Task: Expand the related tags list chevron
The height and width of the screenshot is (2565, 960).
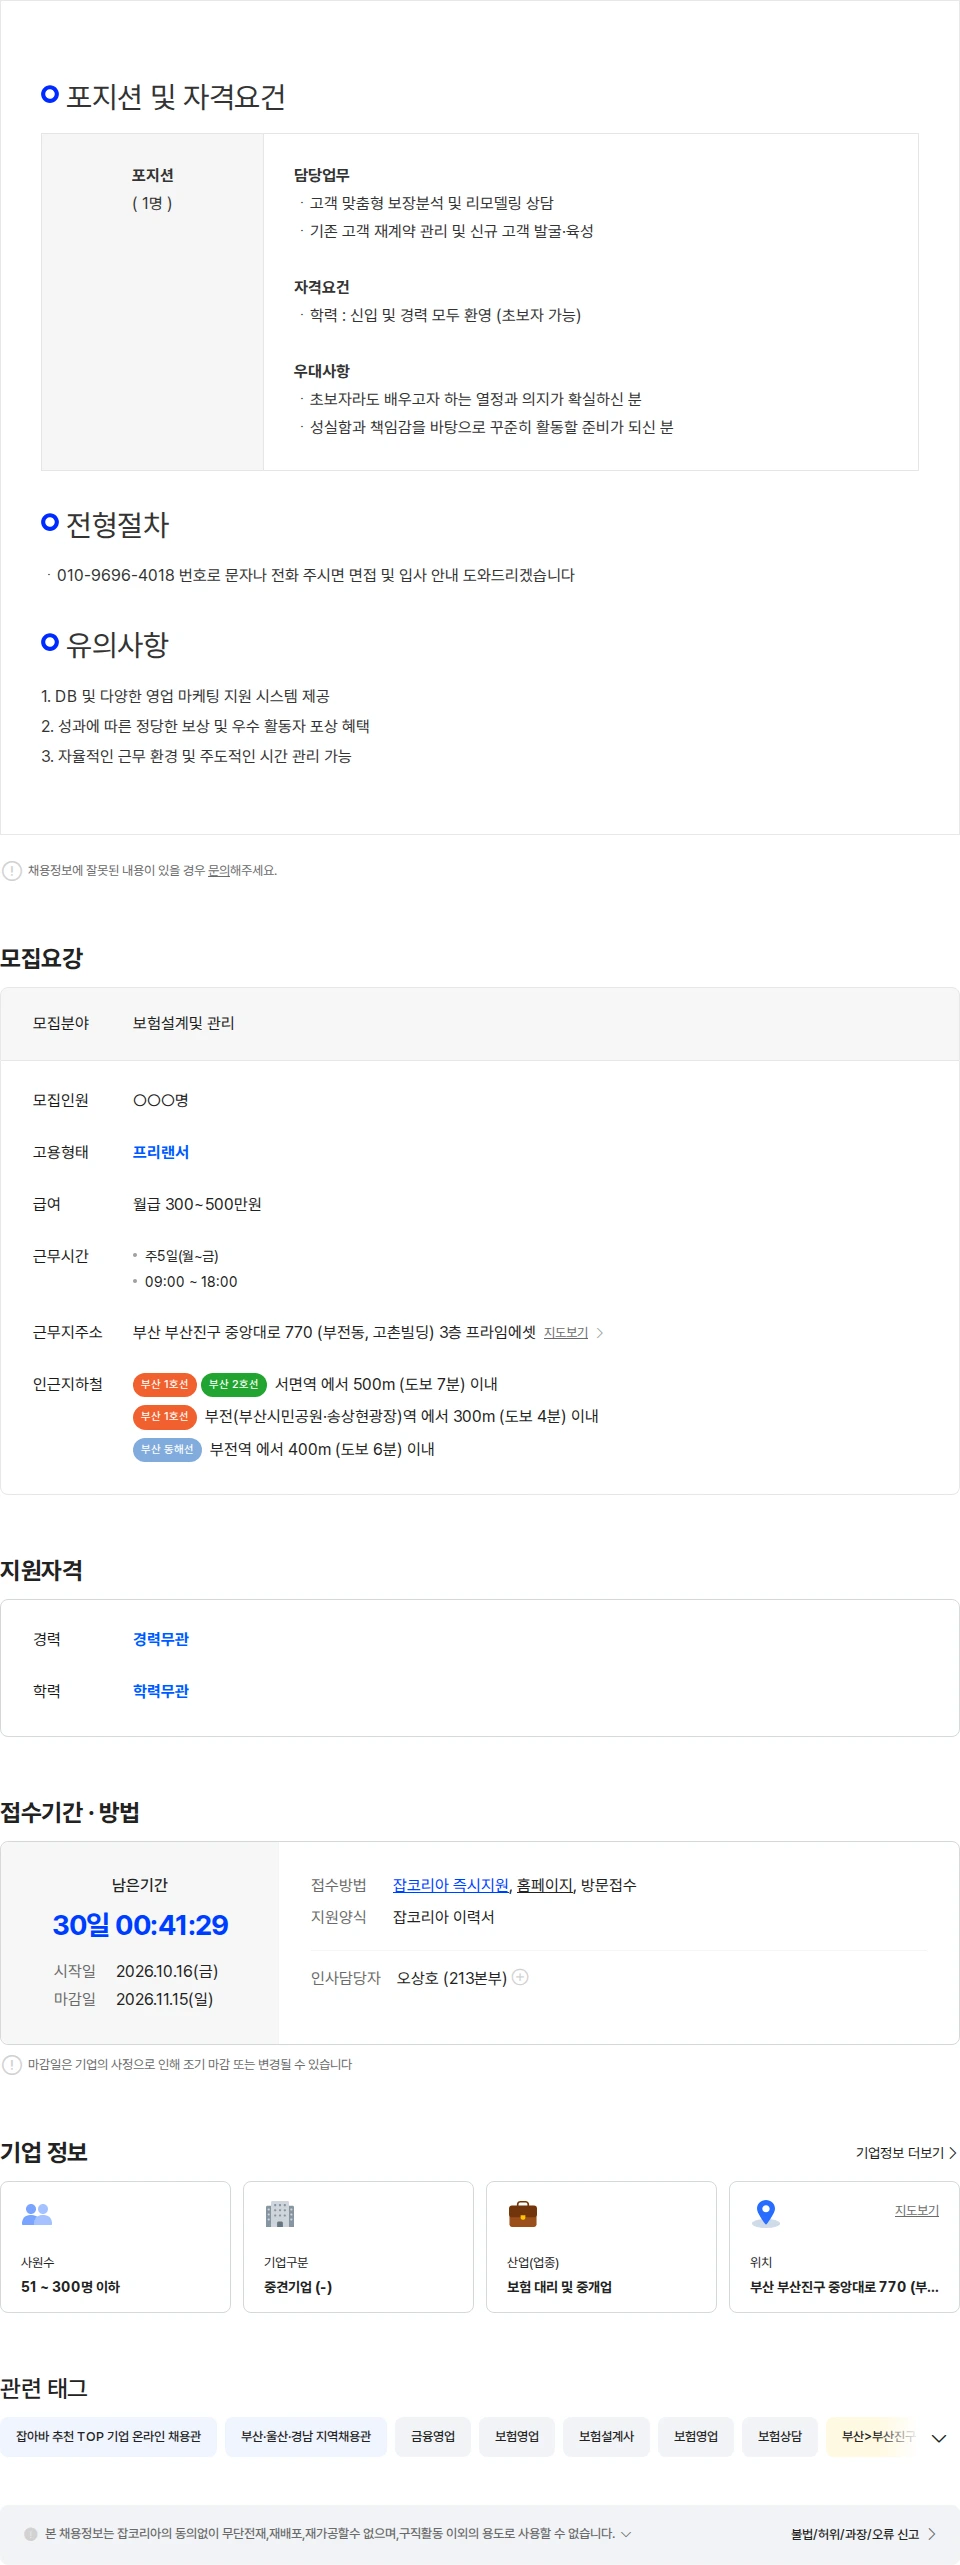Action: click(939, 2438)
